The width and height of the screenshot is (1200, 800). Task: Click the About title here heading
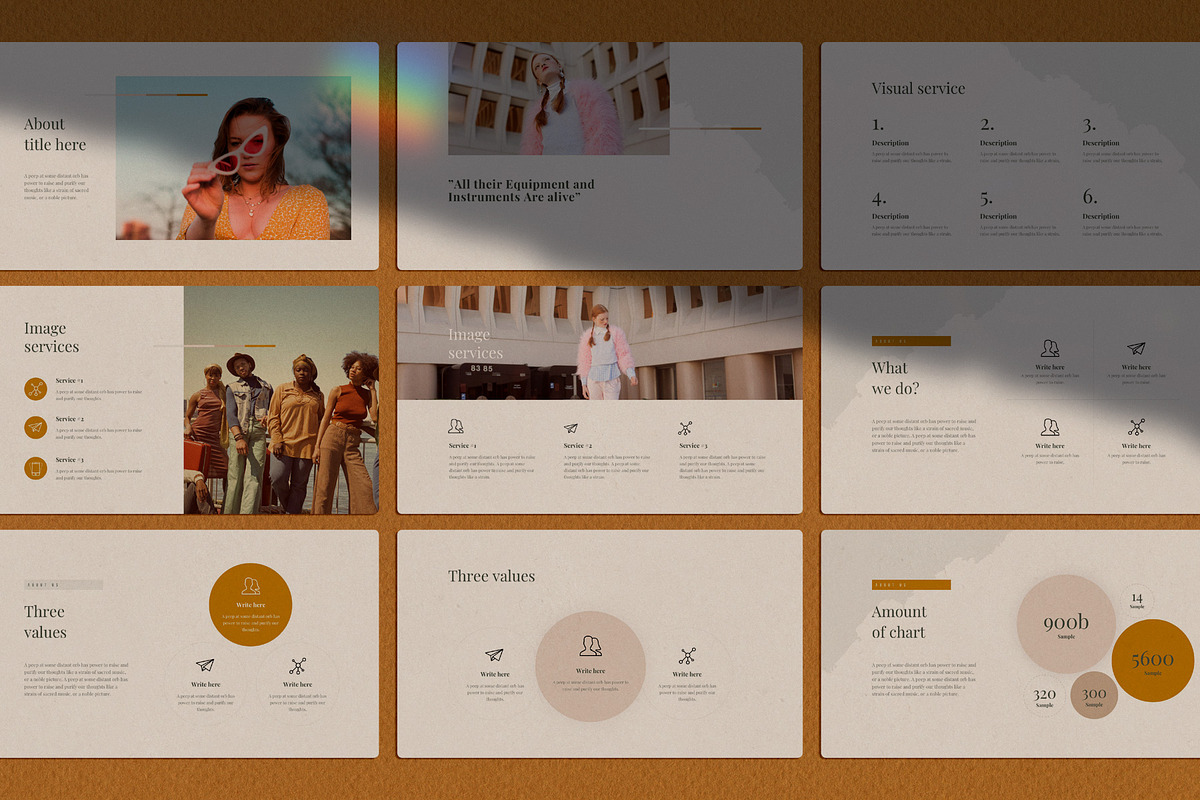(55, 134)
